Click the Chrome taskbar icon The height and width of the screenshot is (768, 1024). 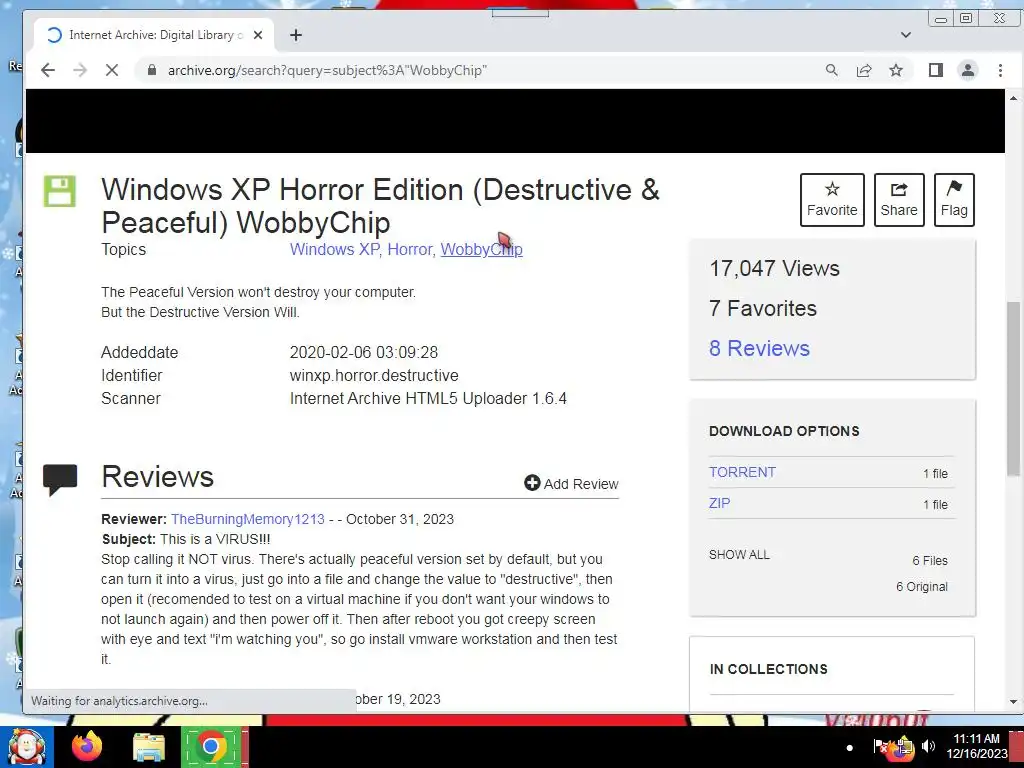click(210, 747)
